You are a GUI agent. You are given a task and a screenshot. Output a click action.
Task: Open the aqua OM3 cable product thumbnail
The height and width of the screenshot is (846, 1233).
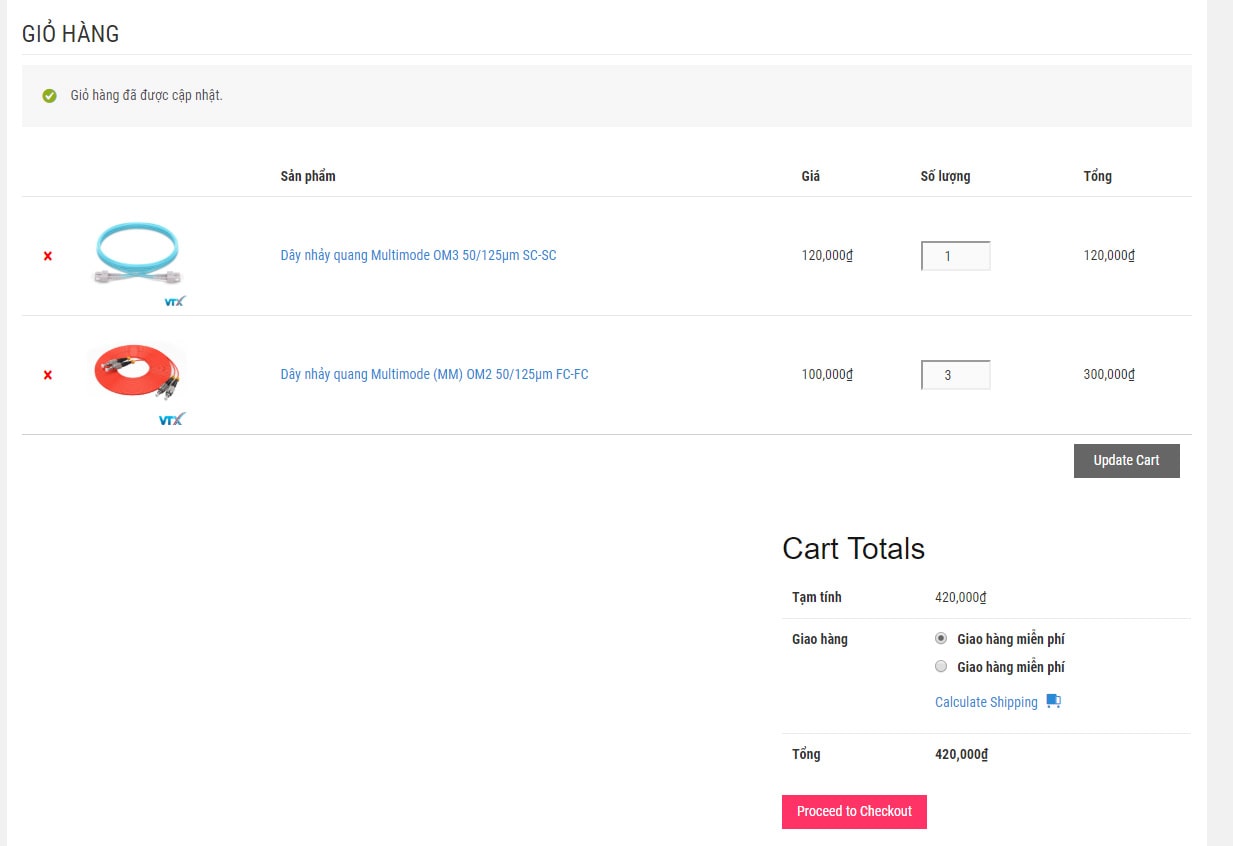(137, 256)
